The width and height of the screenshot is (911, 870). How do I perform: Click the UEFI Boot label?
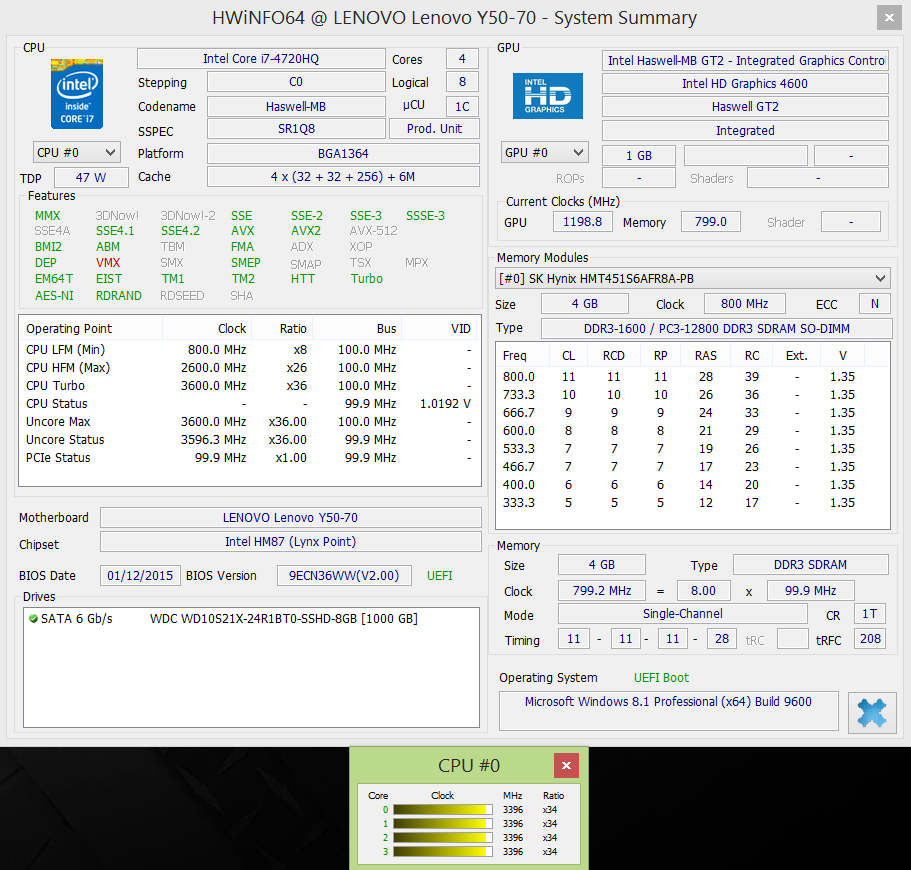point(661,678)
